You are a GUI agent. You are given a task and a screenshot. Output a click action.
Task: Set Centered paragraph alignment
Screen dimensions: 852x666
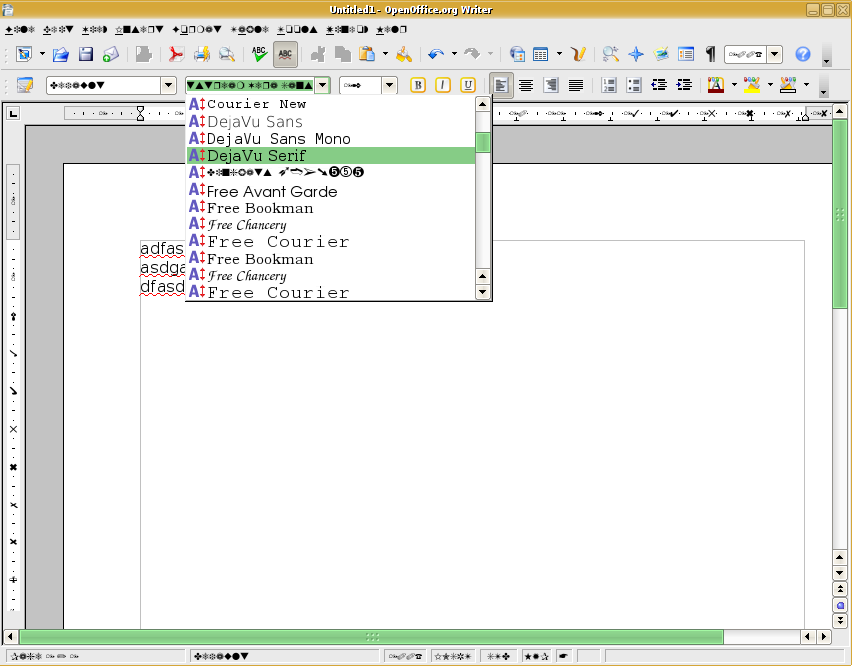click(x=525, y=85)
